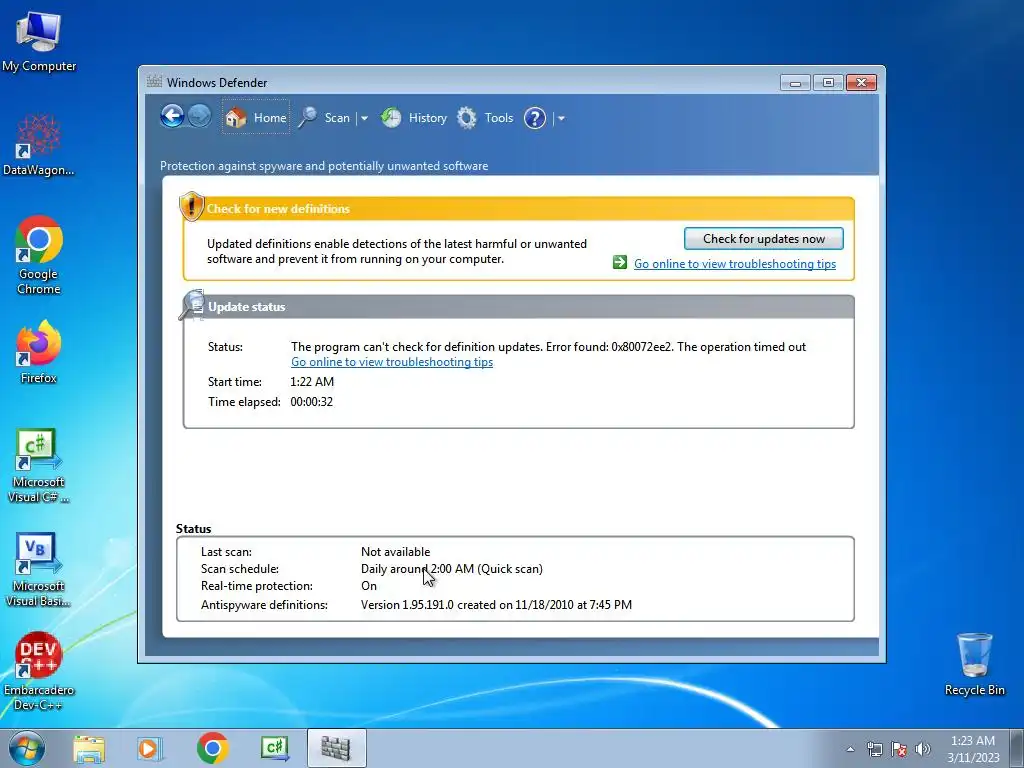Screen dimensions: 1024x768
Task: Open the DataWagon desktop shortcut
Action: (x=39, y=145)
